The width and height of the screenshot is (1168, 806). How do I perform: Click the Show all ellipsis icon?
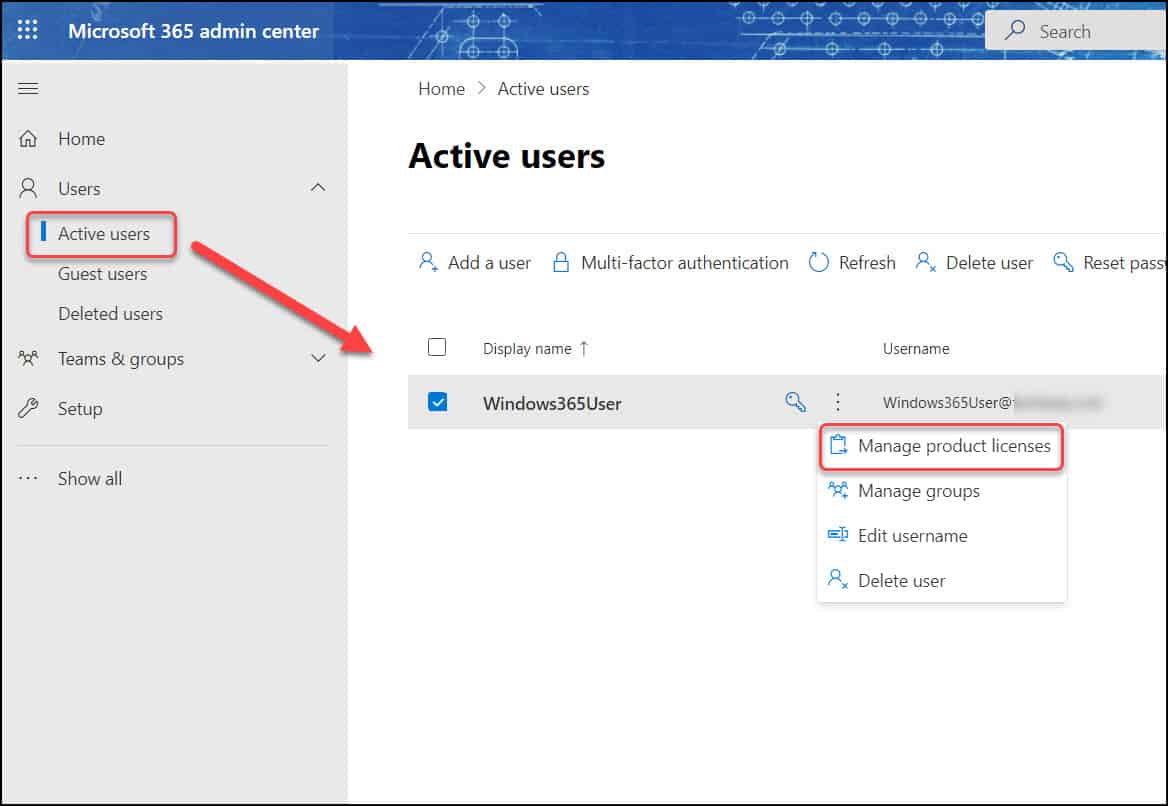pyautogui.click(x=28, y=478)
